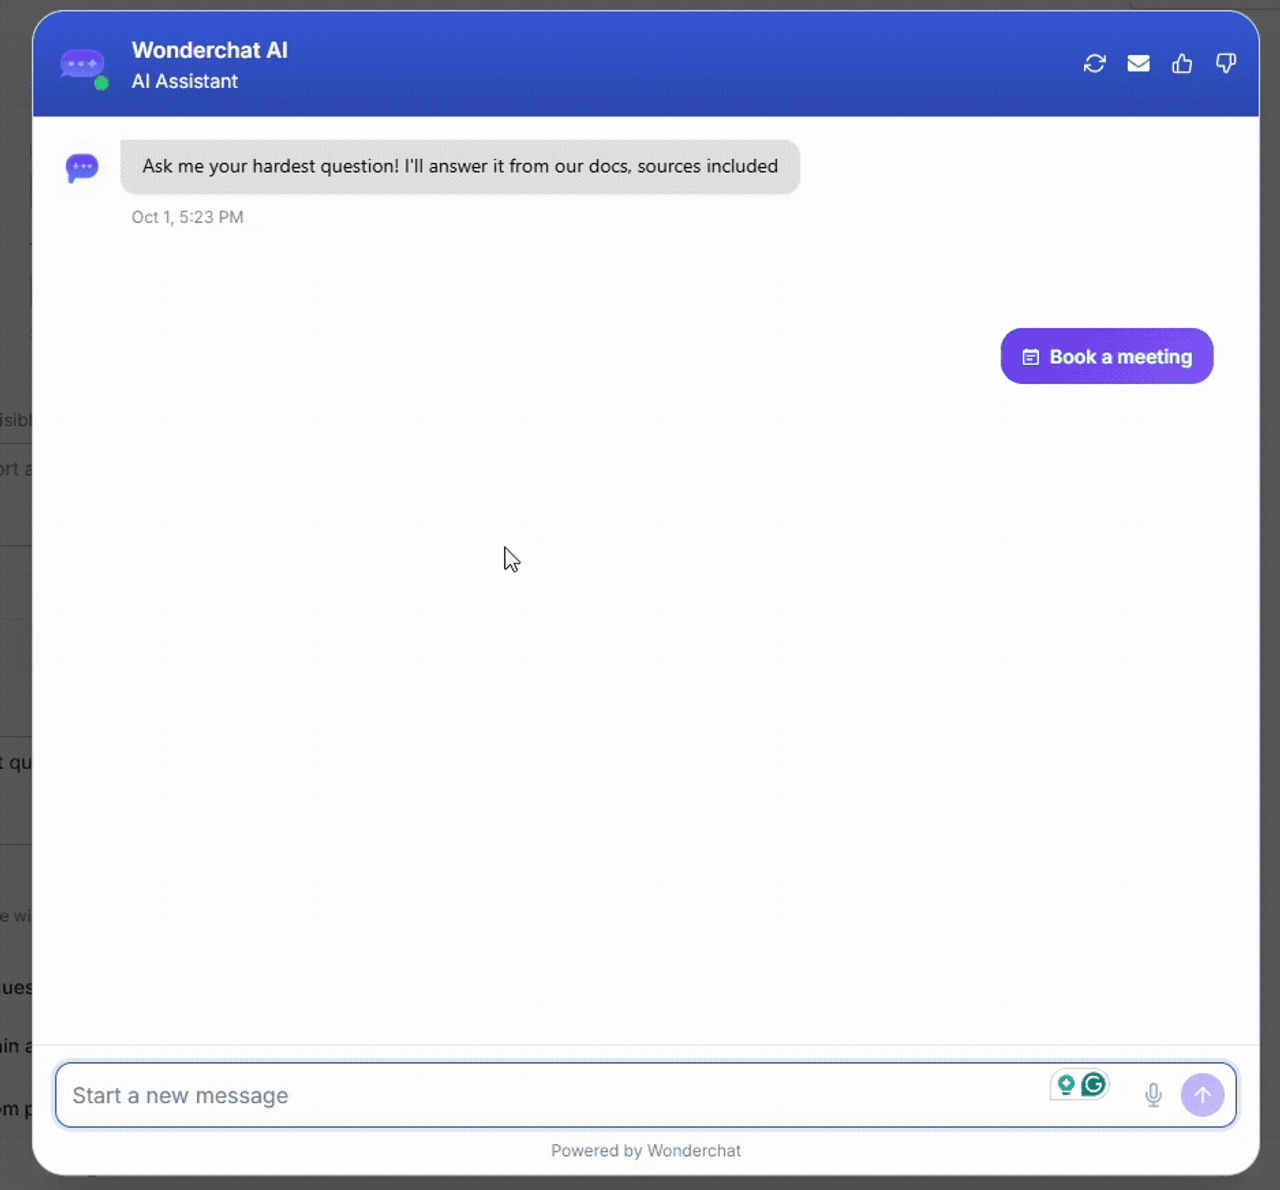
Task: Open the email envelope icon
Action: click(1138, 64)
